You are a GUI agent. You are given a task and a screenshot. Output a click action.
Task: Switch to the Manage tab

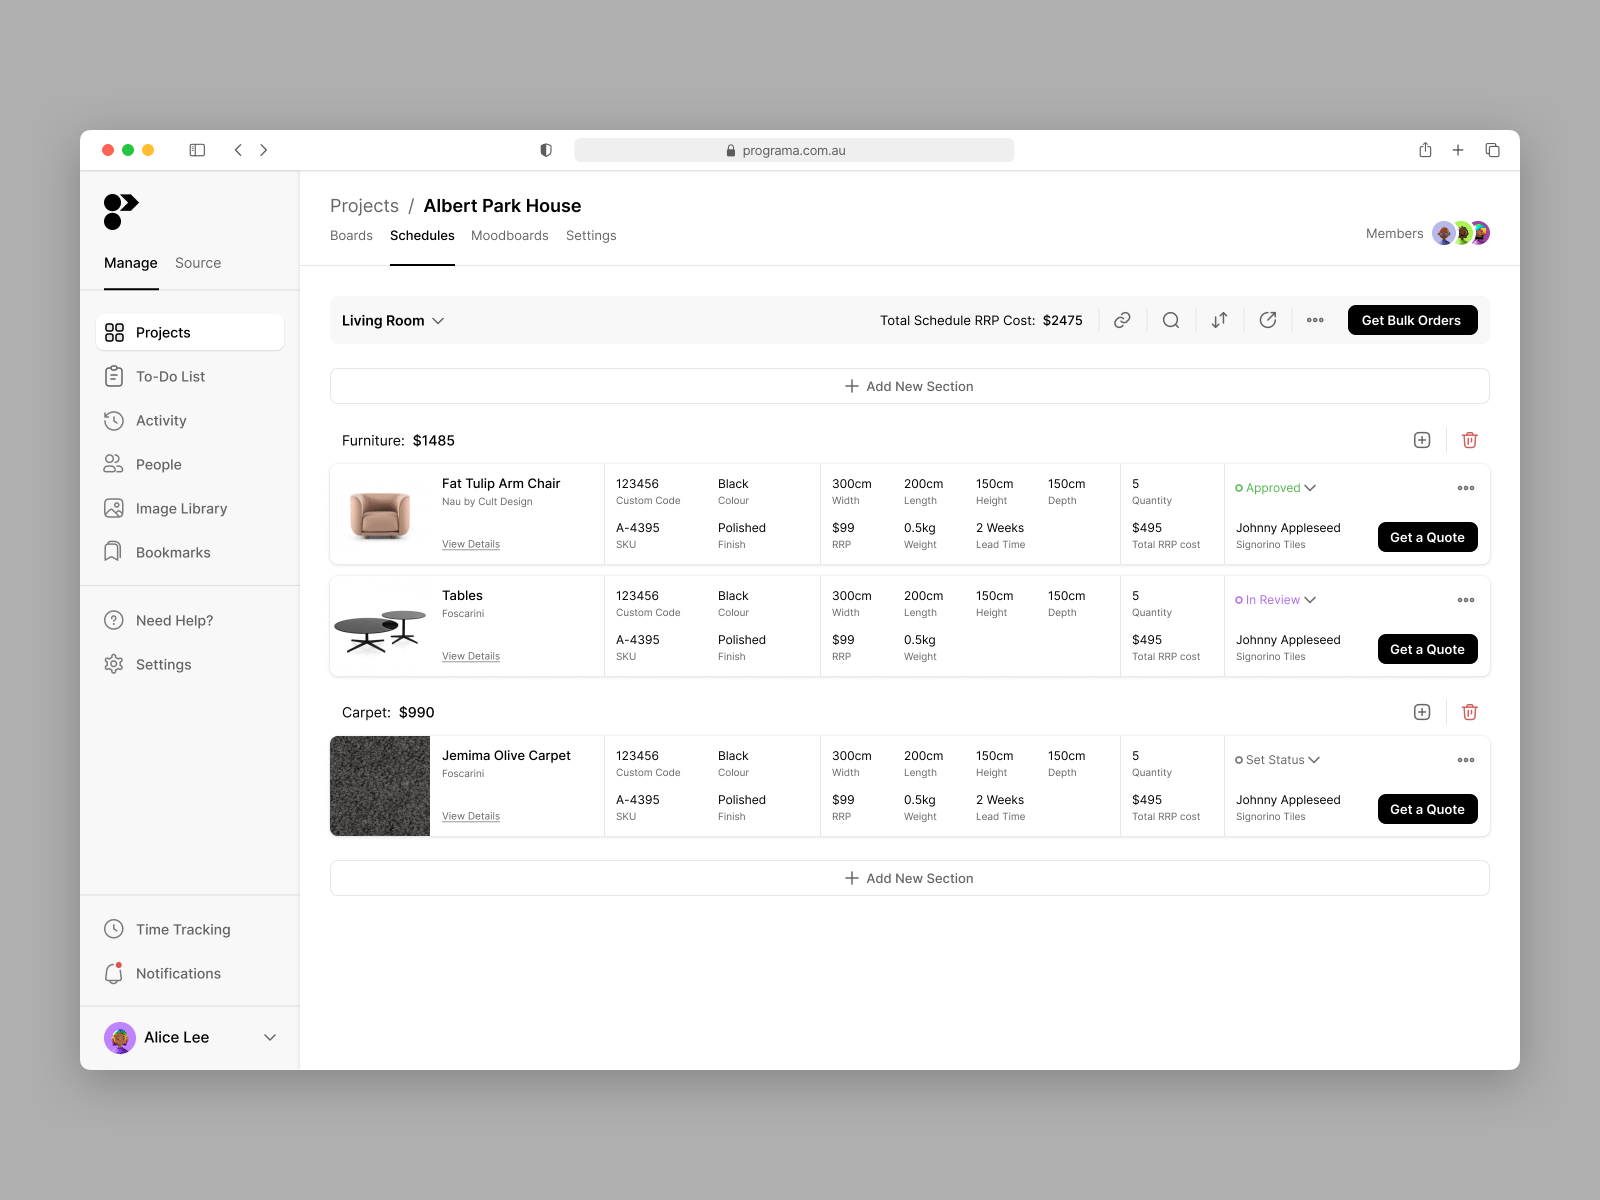point(131,263)
